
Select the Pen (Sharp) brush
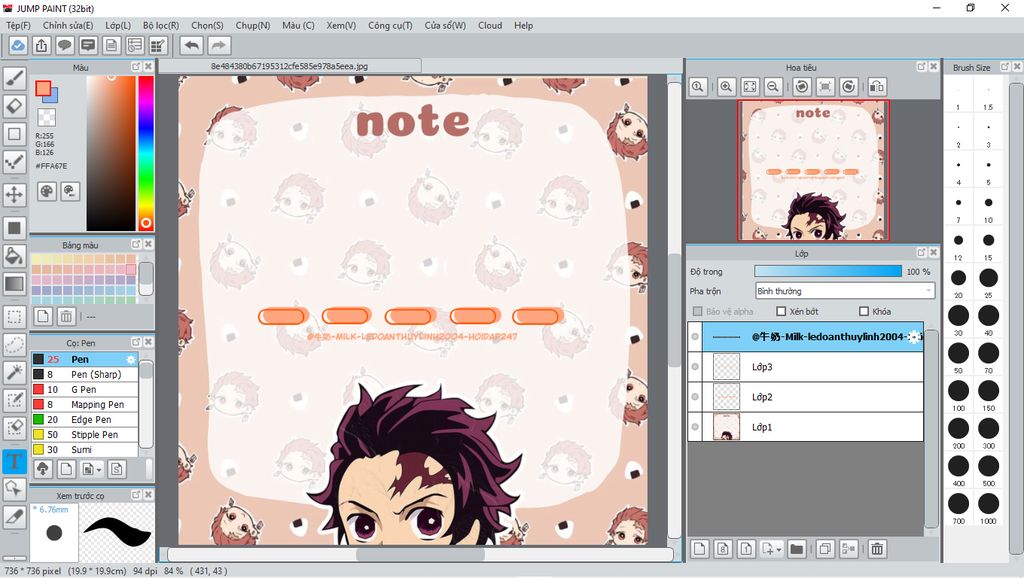pos(85,374)
